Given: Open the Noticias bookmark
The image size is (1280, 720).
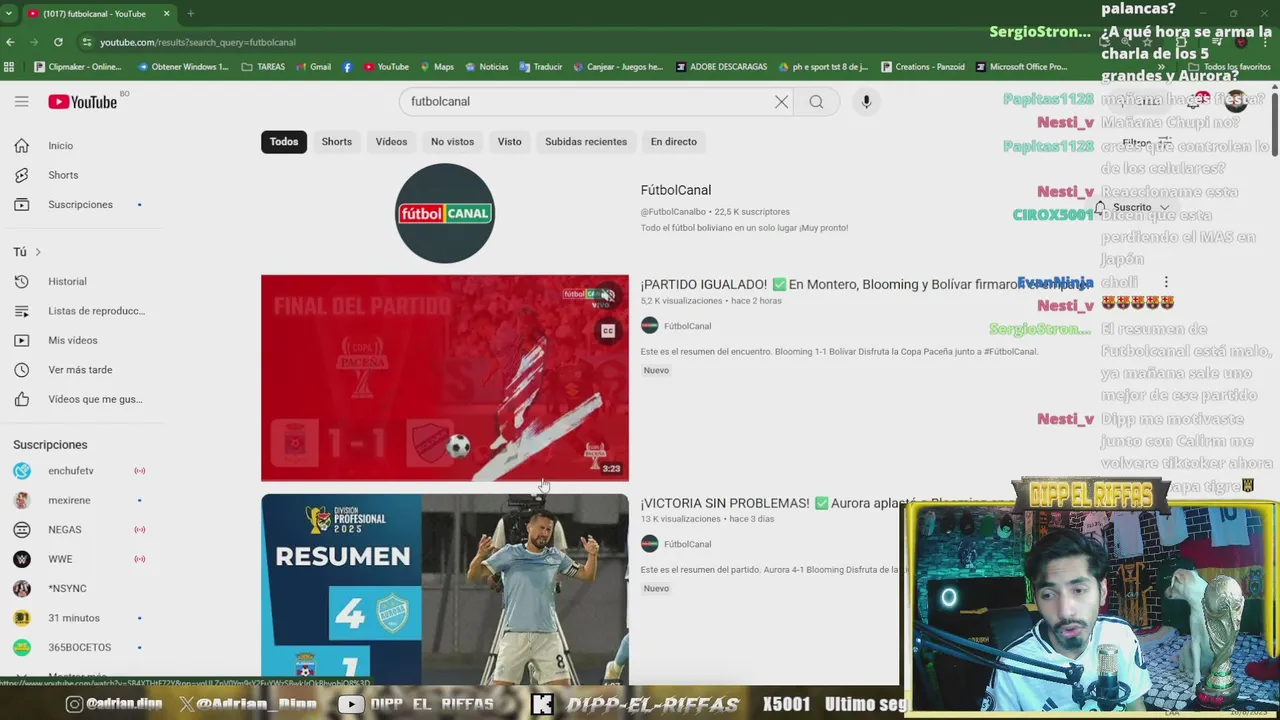Looking at the screenshot, I should pos(487,67).
